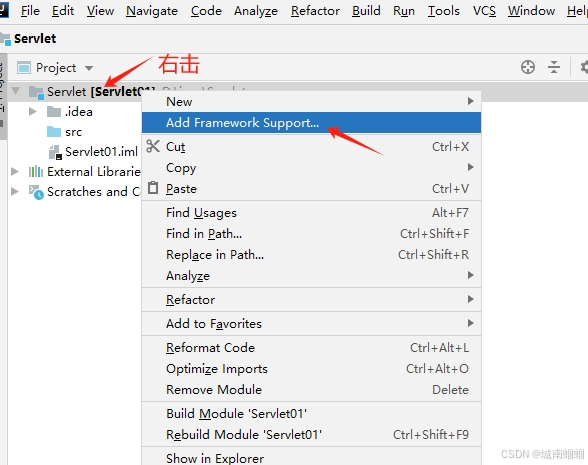The height and width of the screenshot is (465, 588).
Task: Open the Refactor menu in menu bar
Action: [x=315, y=11]
